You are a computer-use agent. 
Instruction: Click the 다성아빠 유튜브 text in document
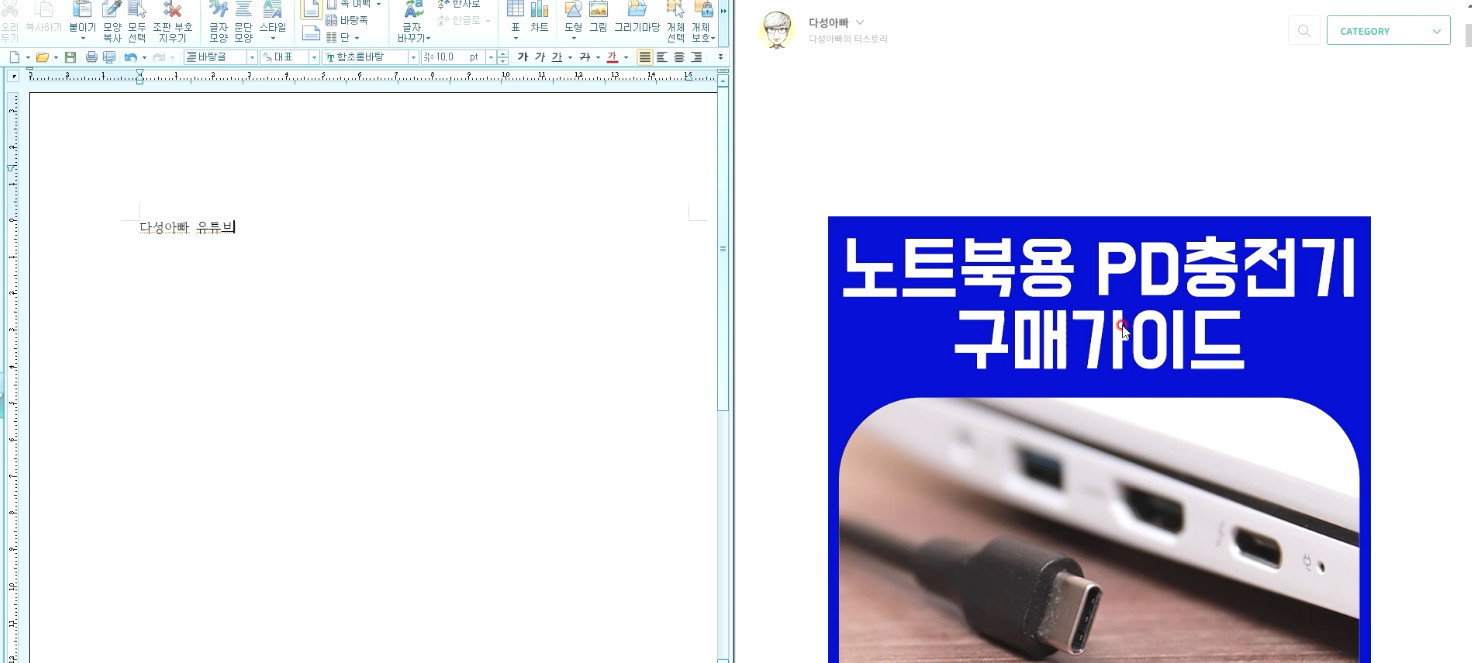[187, 227]
